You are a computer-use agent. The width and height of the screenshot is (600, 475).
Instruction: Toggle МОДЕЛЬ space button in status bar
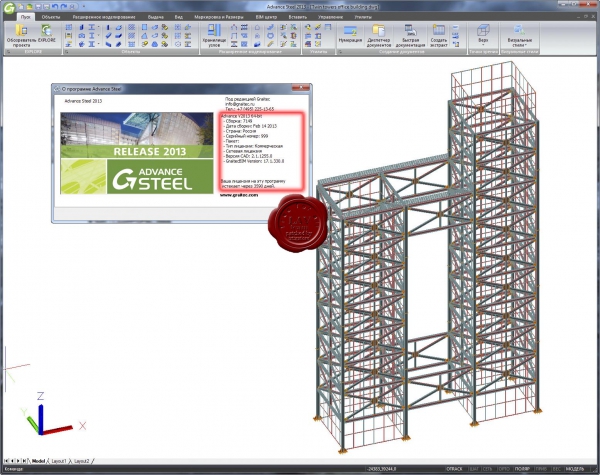coord(575,469)
